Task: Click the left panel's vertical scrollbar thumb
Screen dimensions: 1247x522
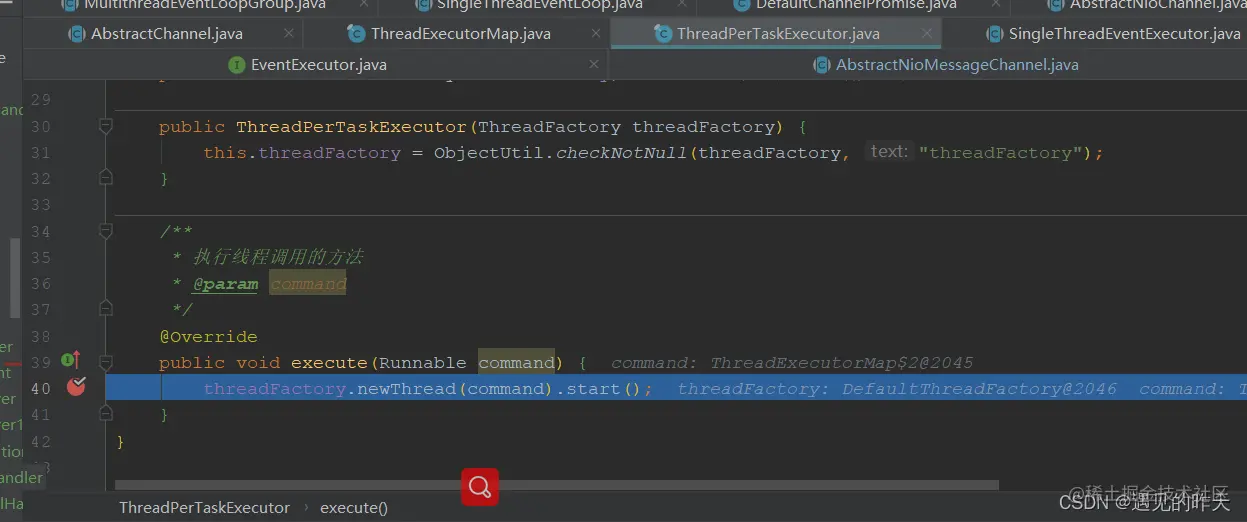Action: pos(15,277)
